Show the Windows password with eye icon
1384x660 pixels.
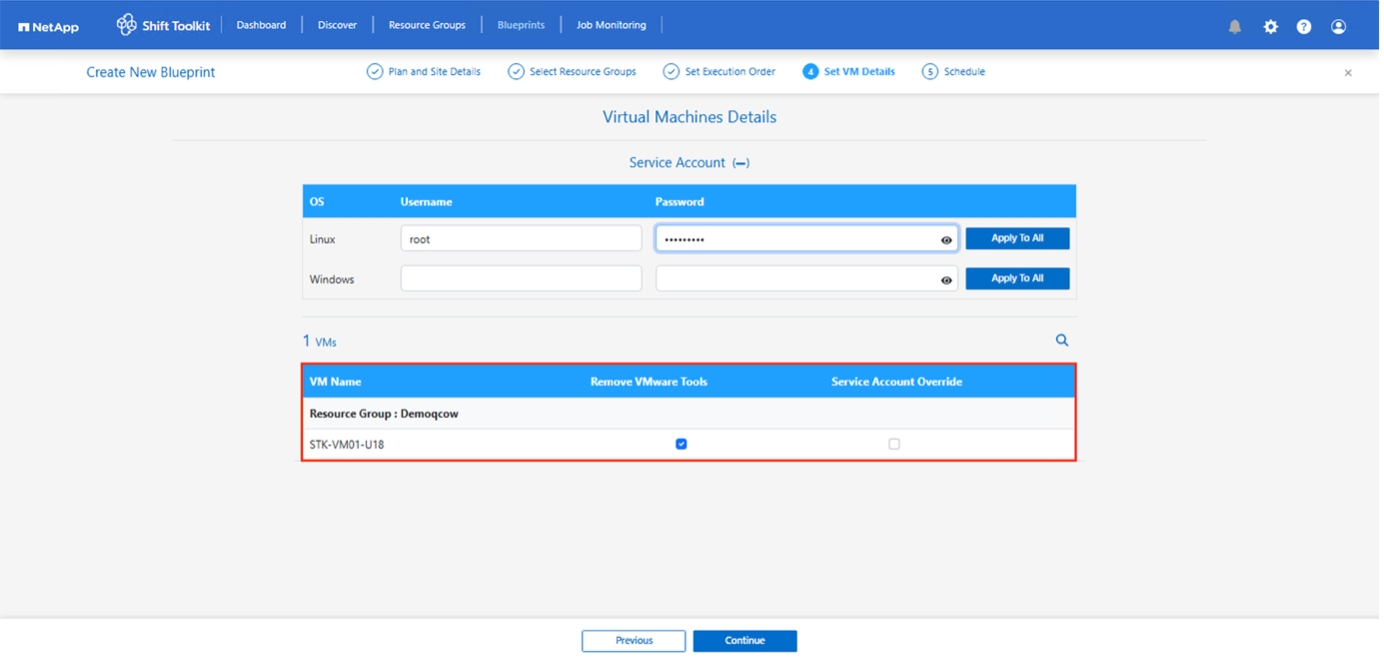[946, 280]
